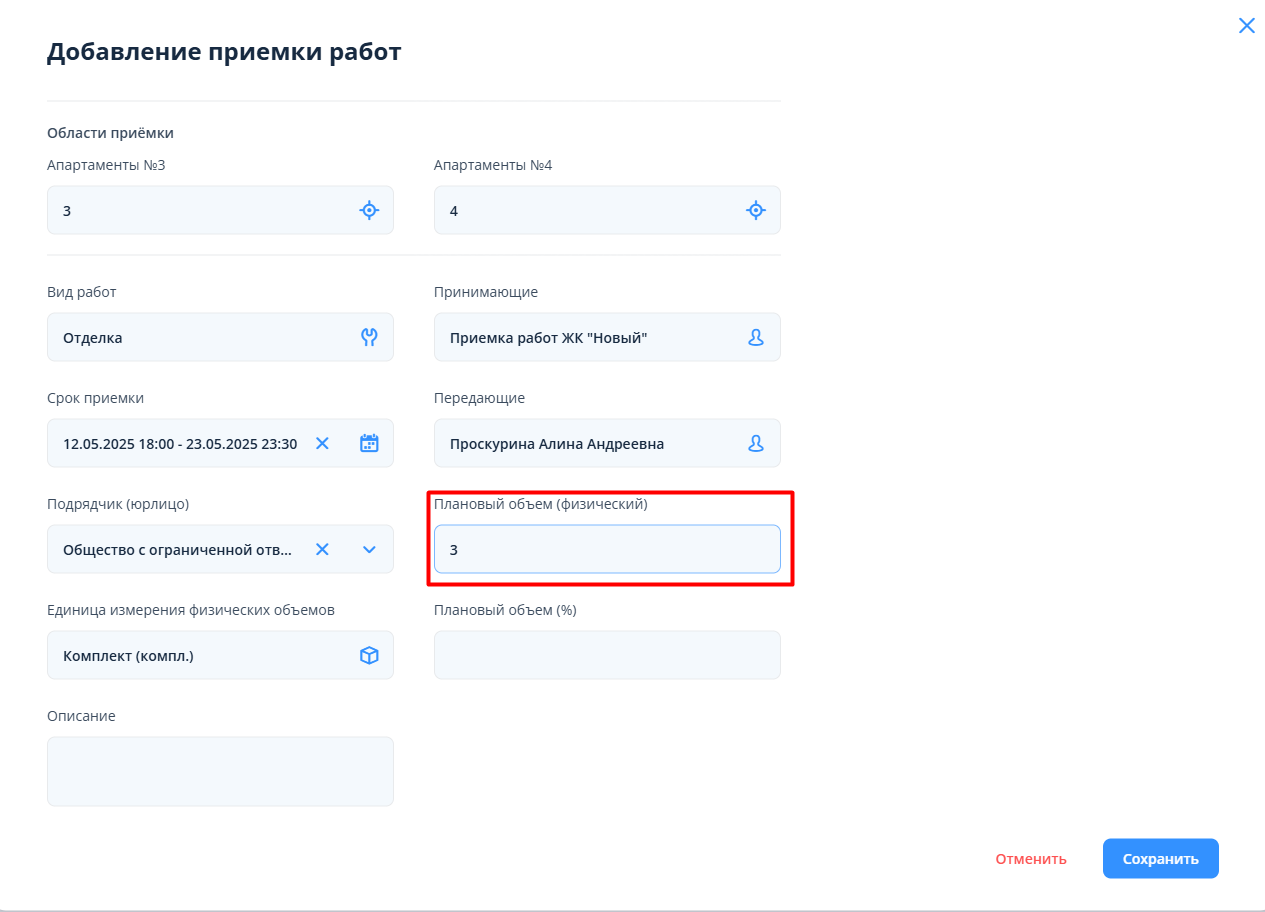This screenshot has height=912, width=1265.
Task: Open the Вид работ selection field
Action: [x=200, y=337]
